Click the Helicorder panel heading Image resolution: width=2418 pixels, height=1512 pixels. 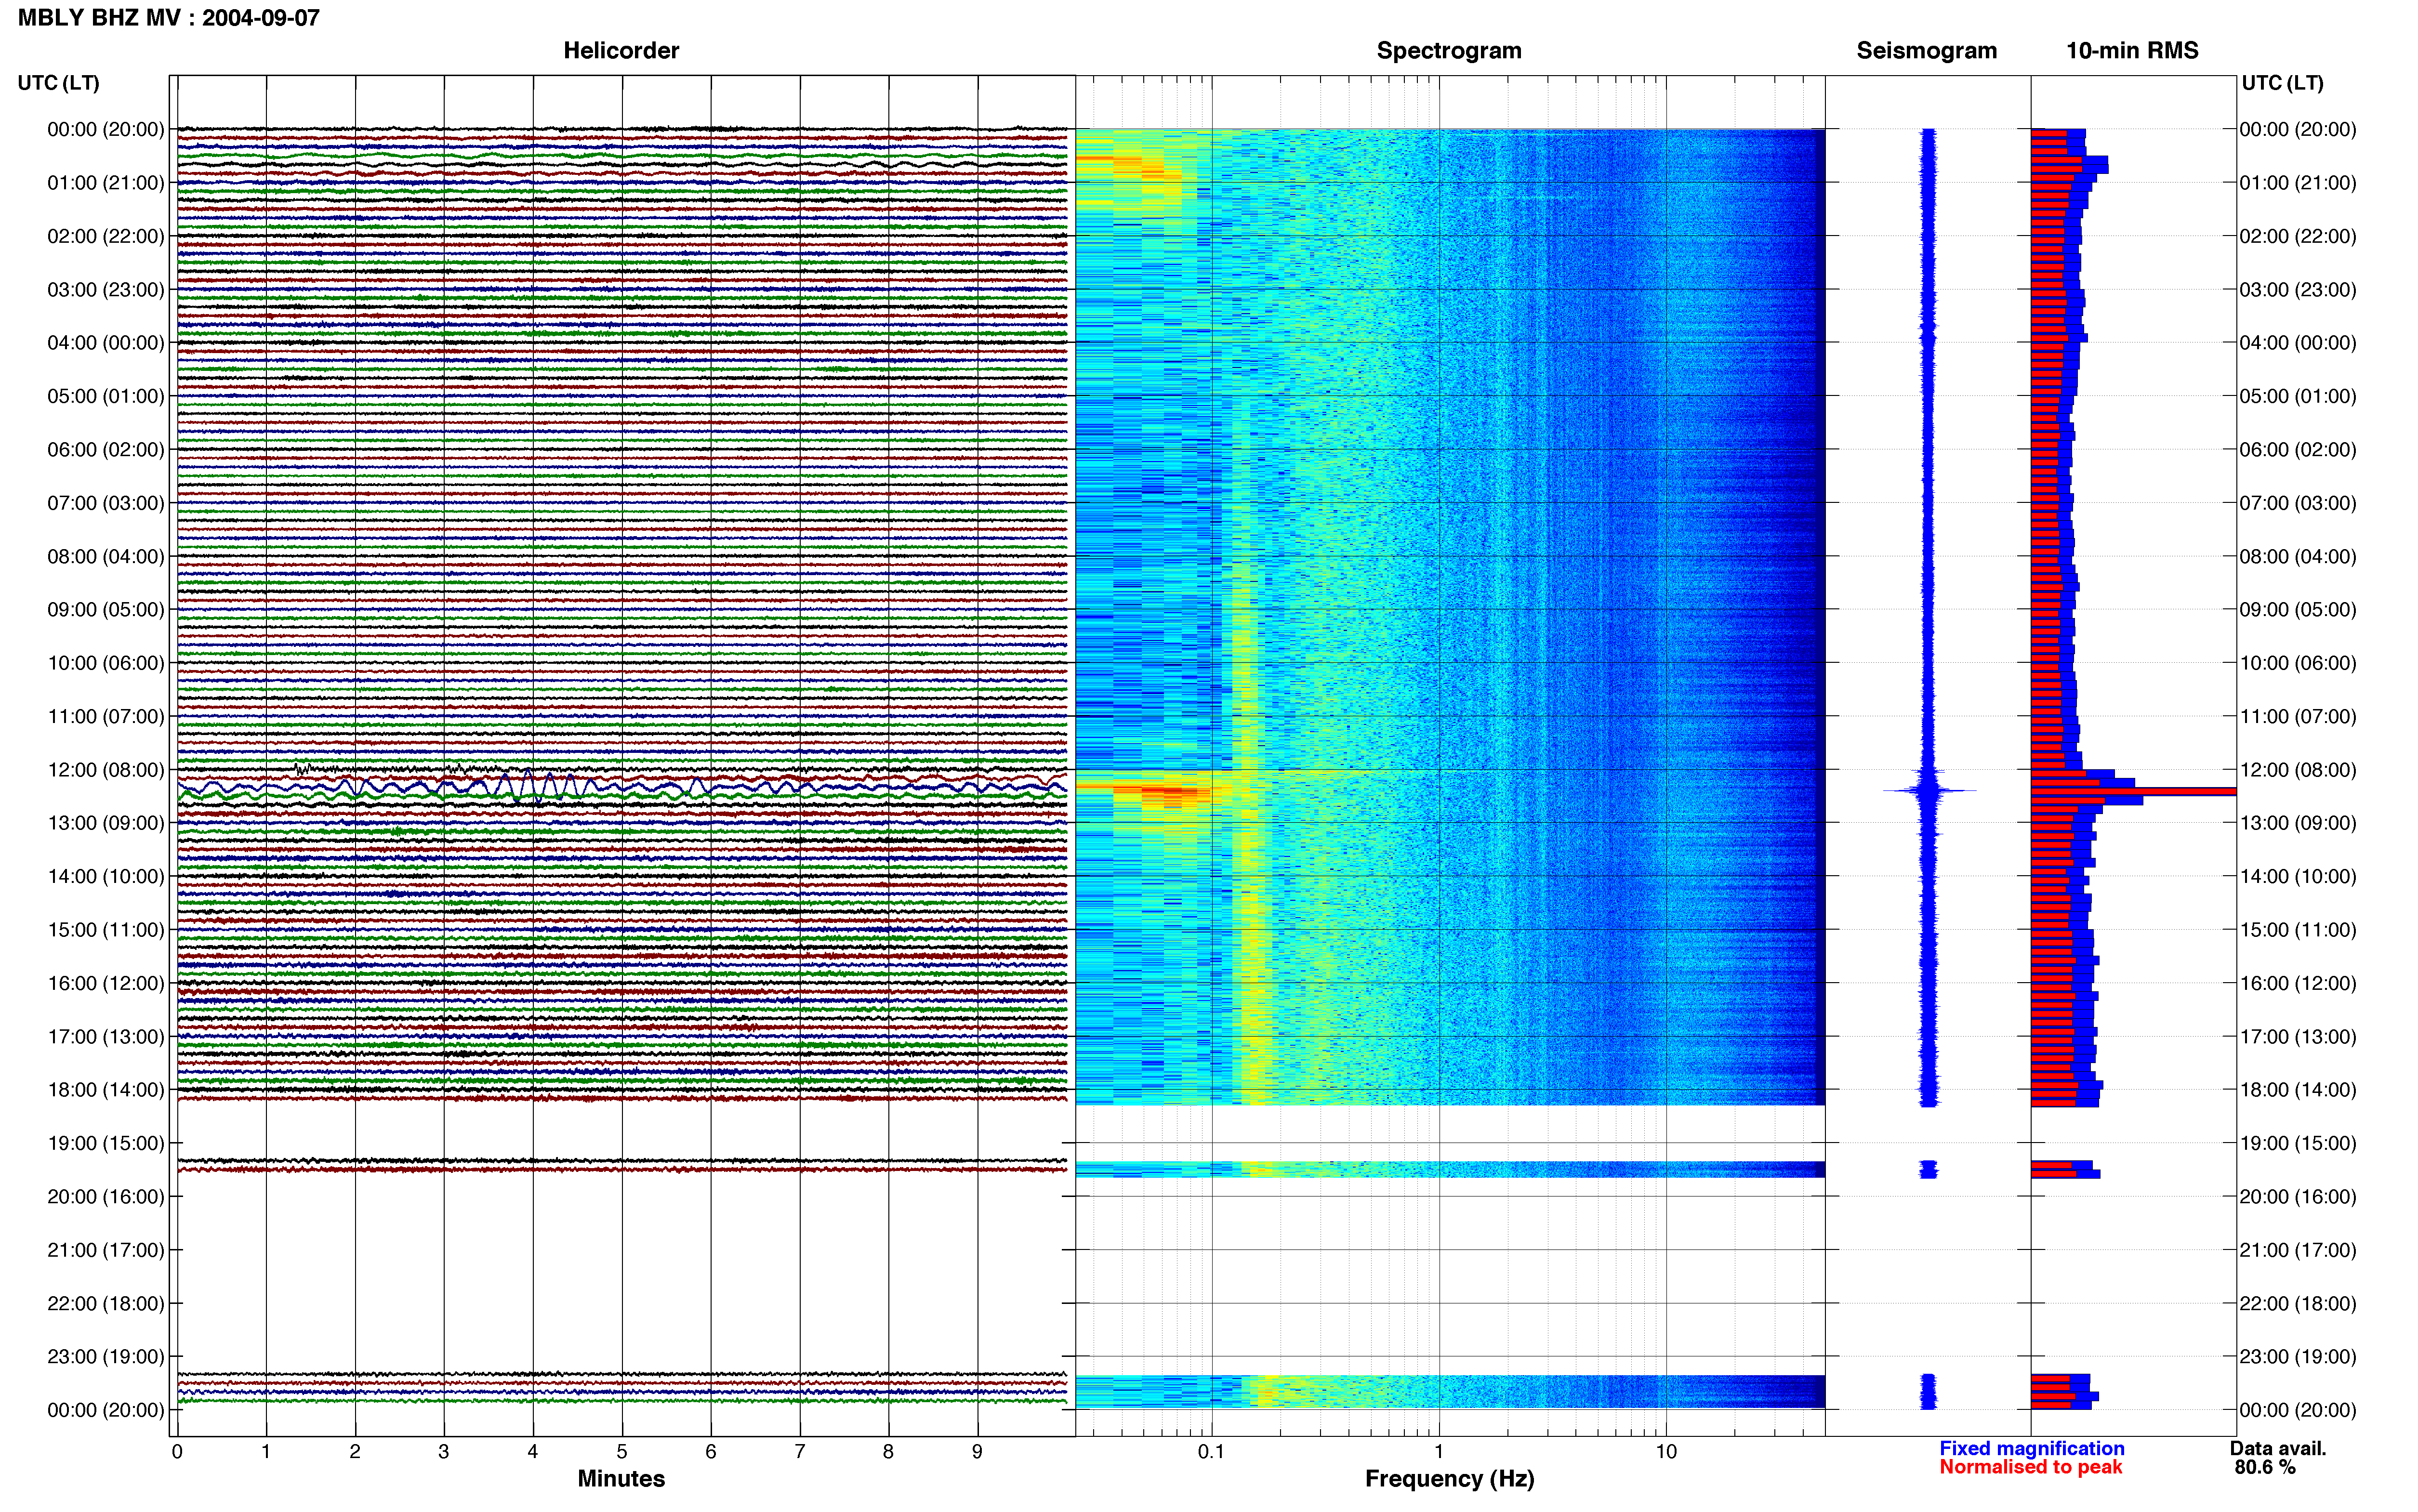point(621,50)
